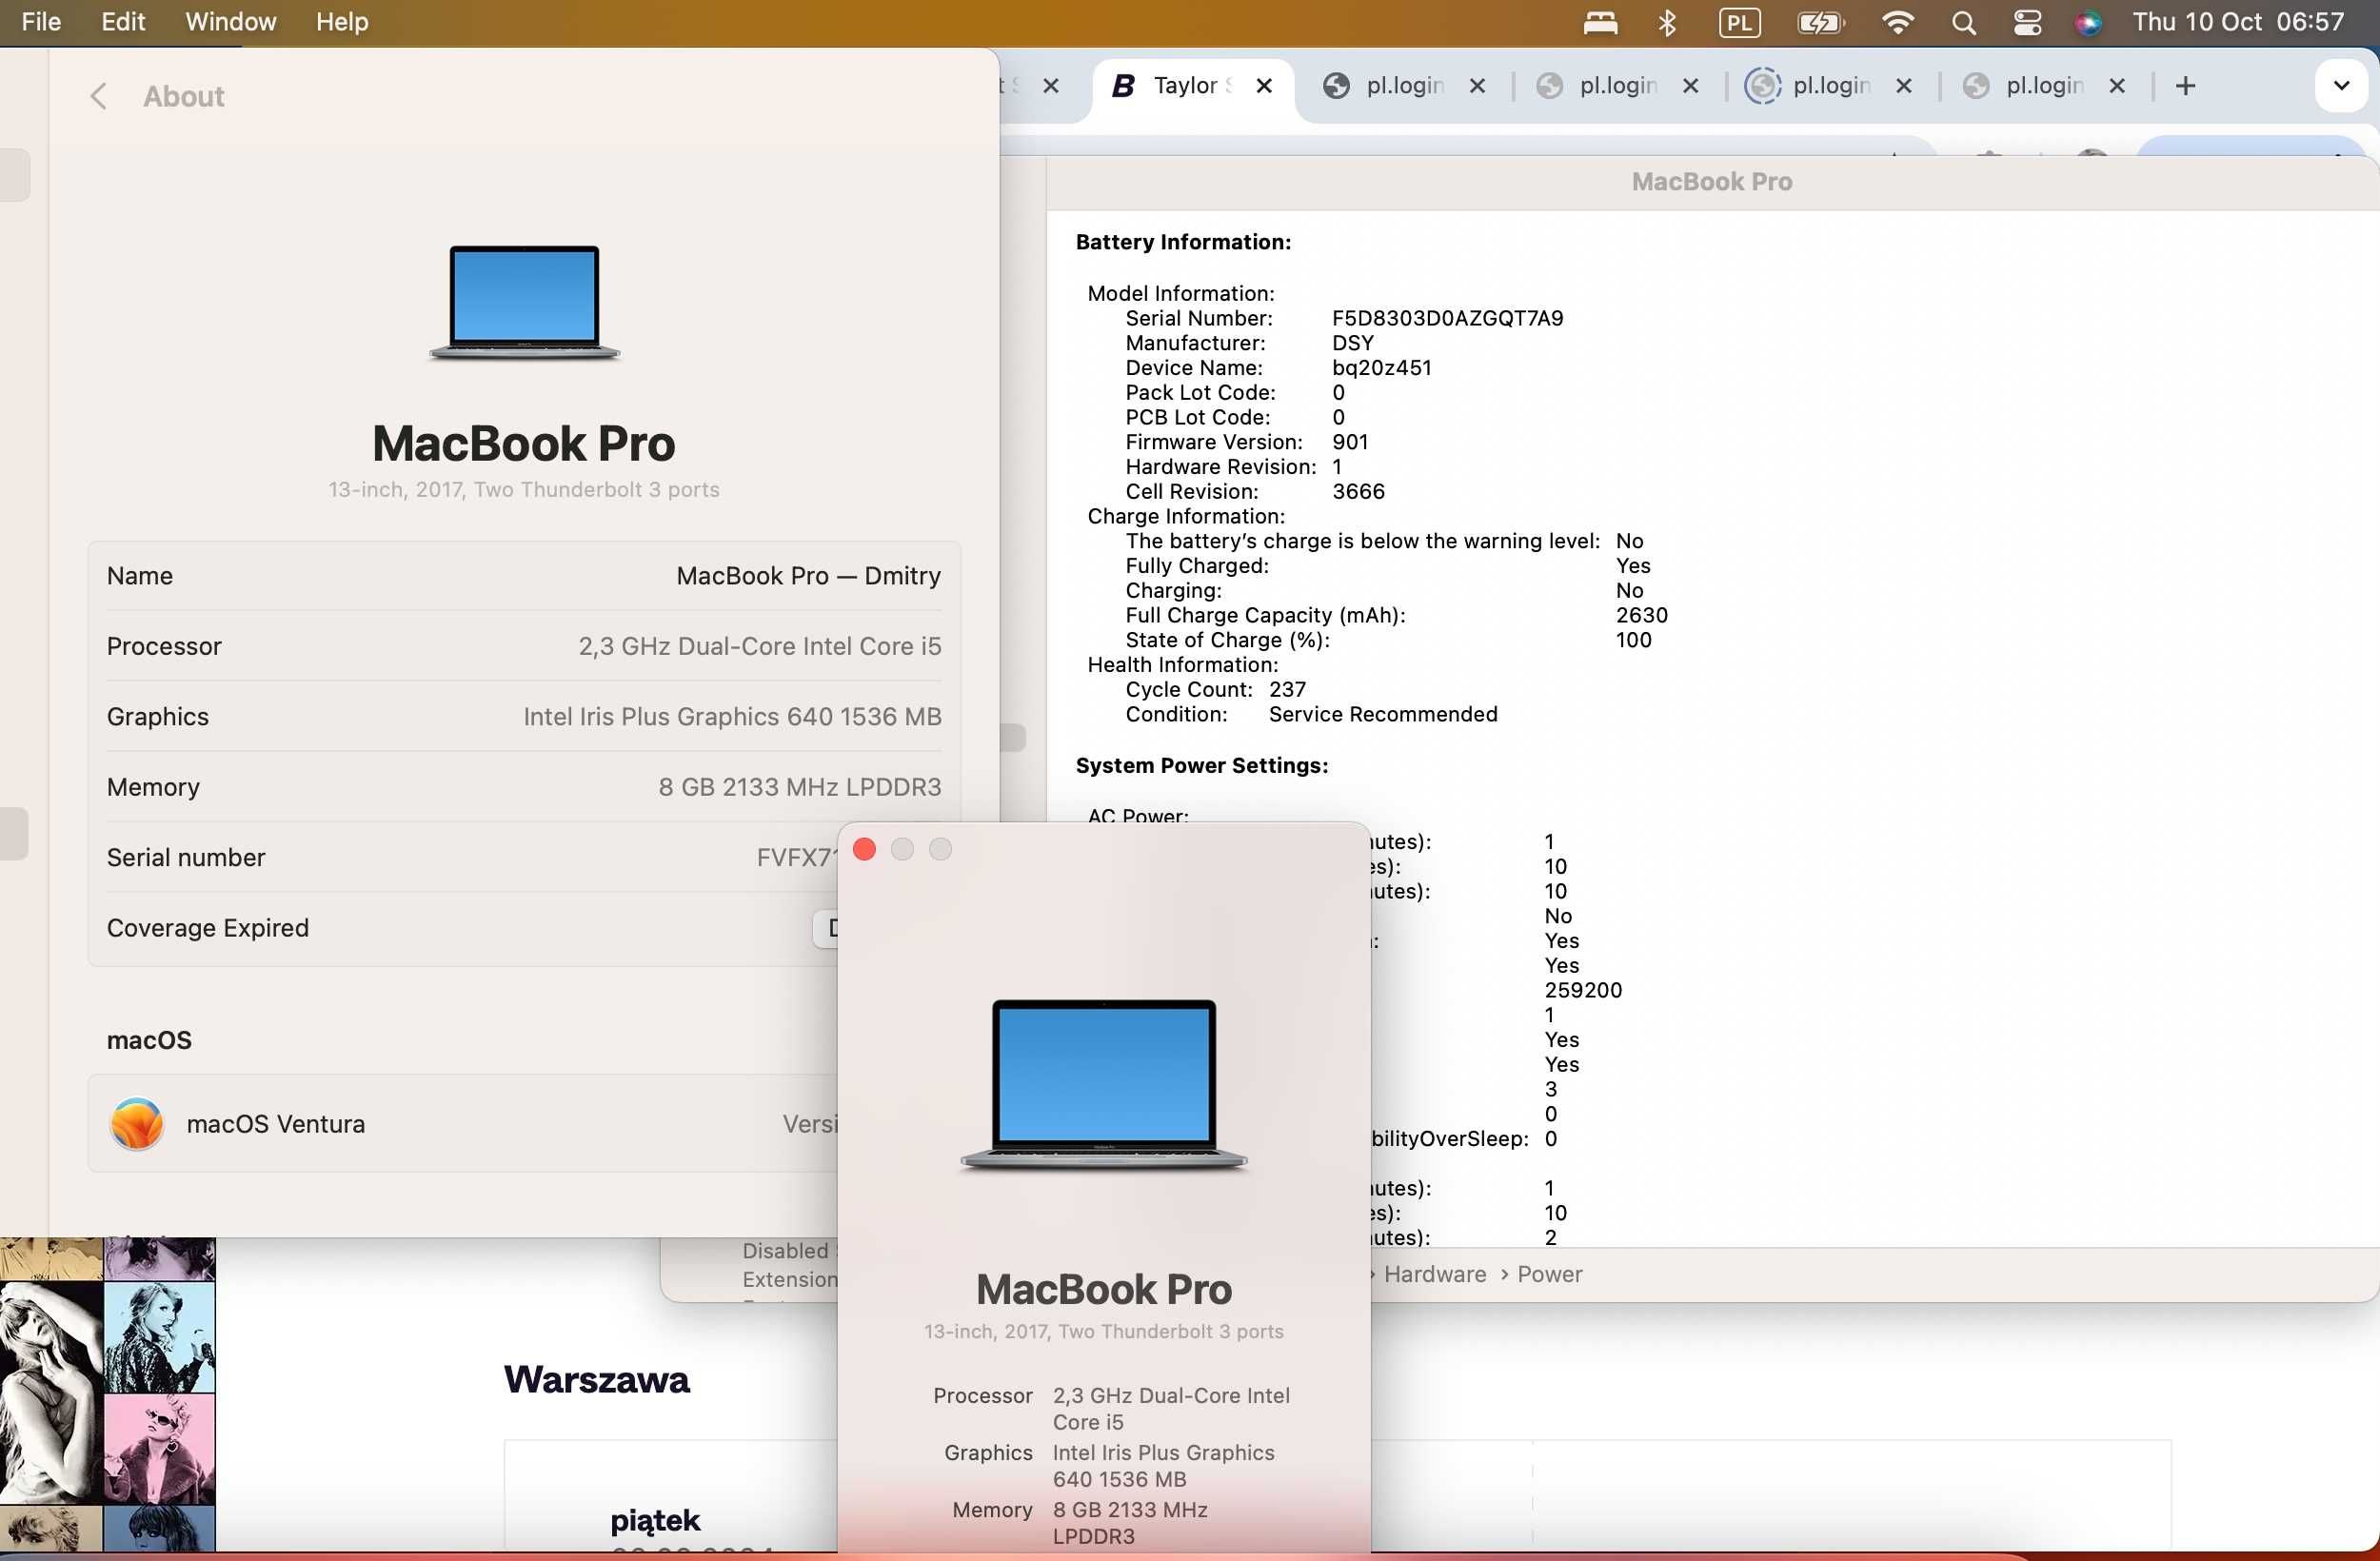This screenshot has width=2380, height=1561.
Task: Open a new browser tab with plus
Action: pos(2186,86)
